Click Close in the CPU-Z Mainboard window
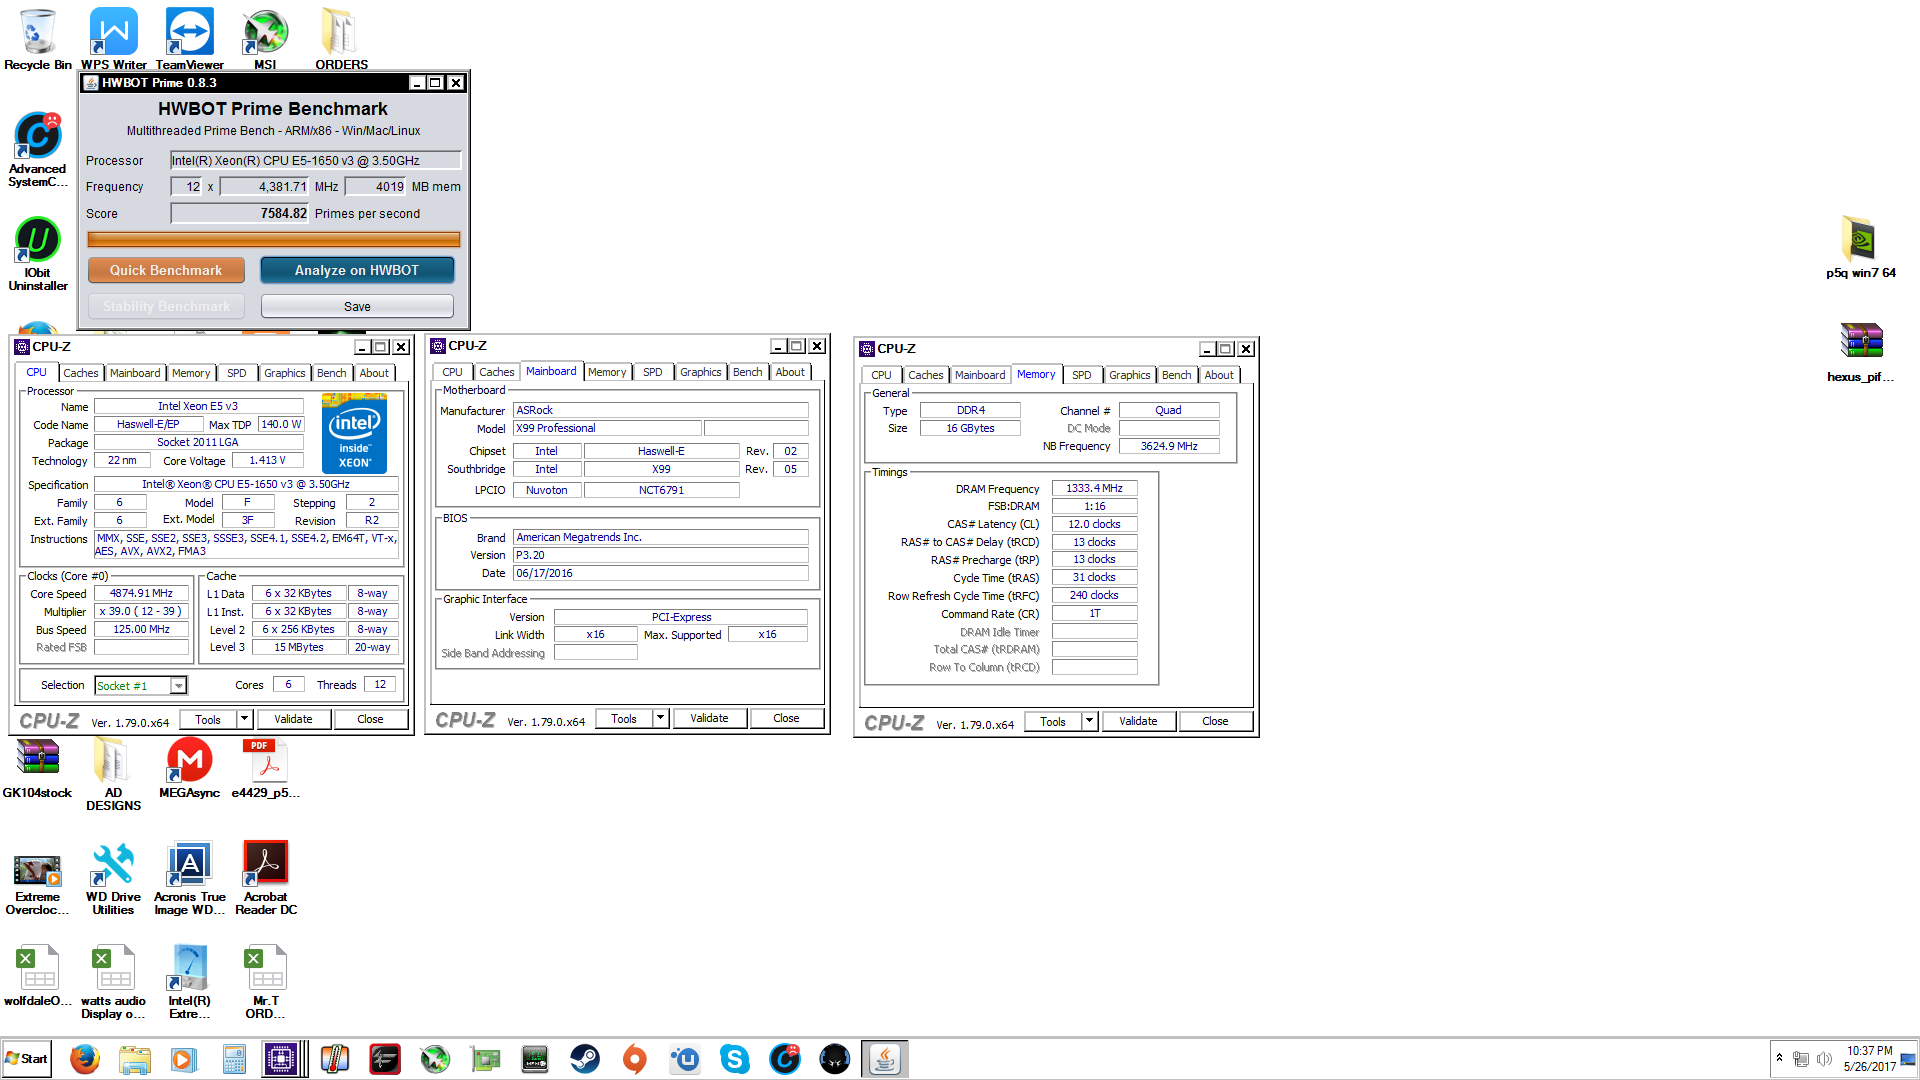The height and width of the screenshot is (1080, 1920). (x=786, y=718)
